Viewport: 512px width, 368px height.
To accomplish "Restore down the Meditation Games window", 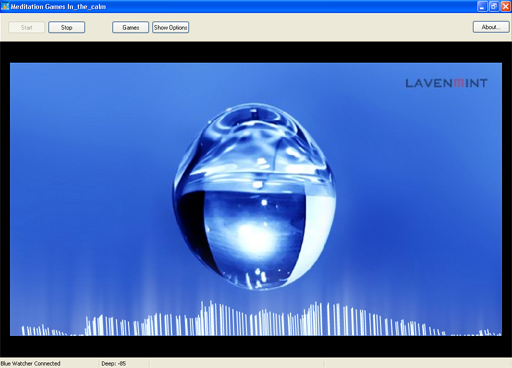I will pos(494,6).
